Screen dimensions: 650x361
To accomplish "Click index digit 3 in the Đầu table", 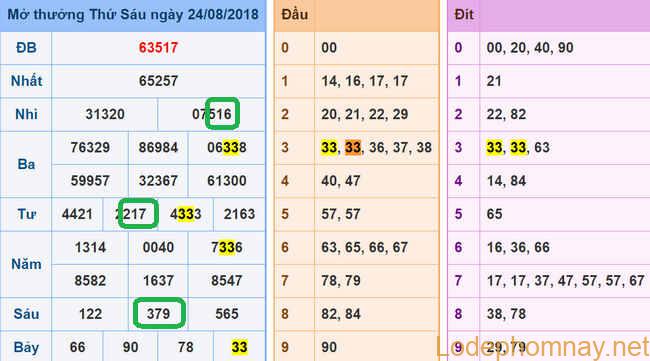I will pyautogui.click(x=285, y=147).
